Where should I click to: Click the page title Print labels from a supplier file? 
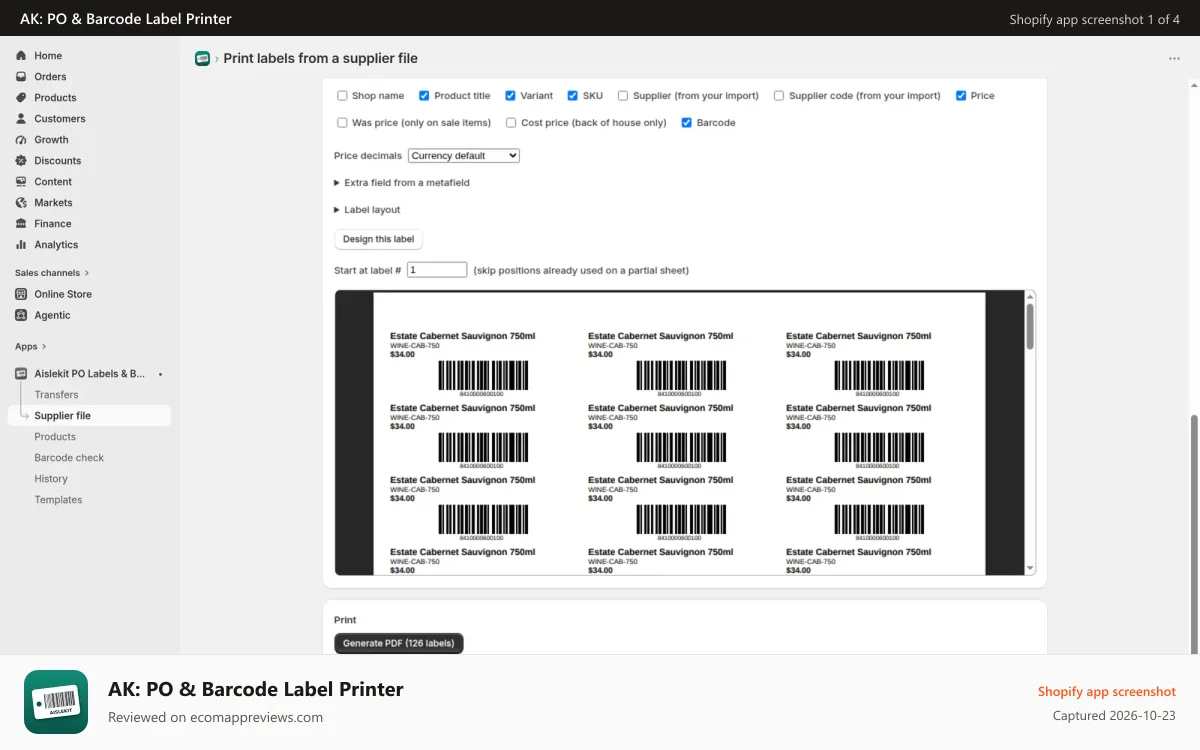320,59
